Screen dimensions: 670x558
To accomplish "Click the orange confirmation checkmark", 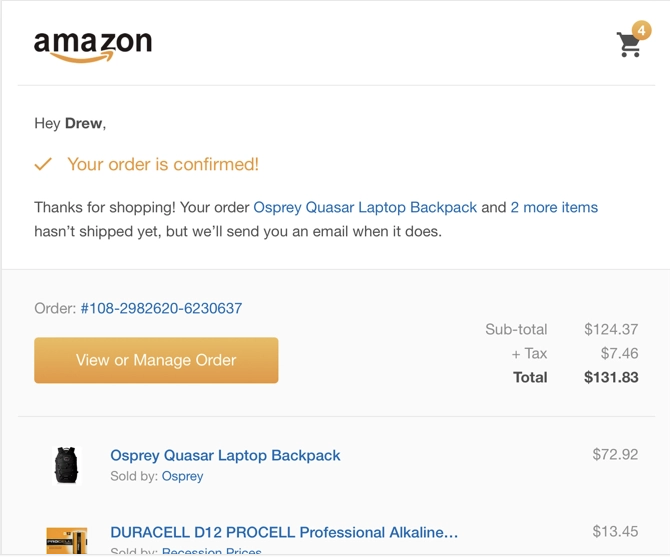I will click(43, 164).
